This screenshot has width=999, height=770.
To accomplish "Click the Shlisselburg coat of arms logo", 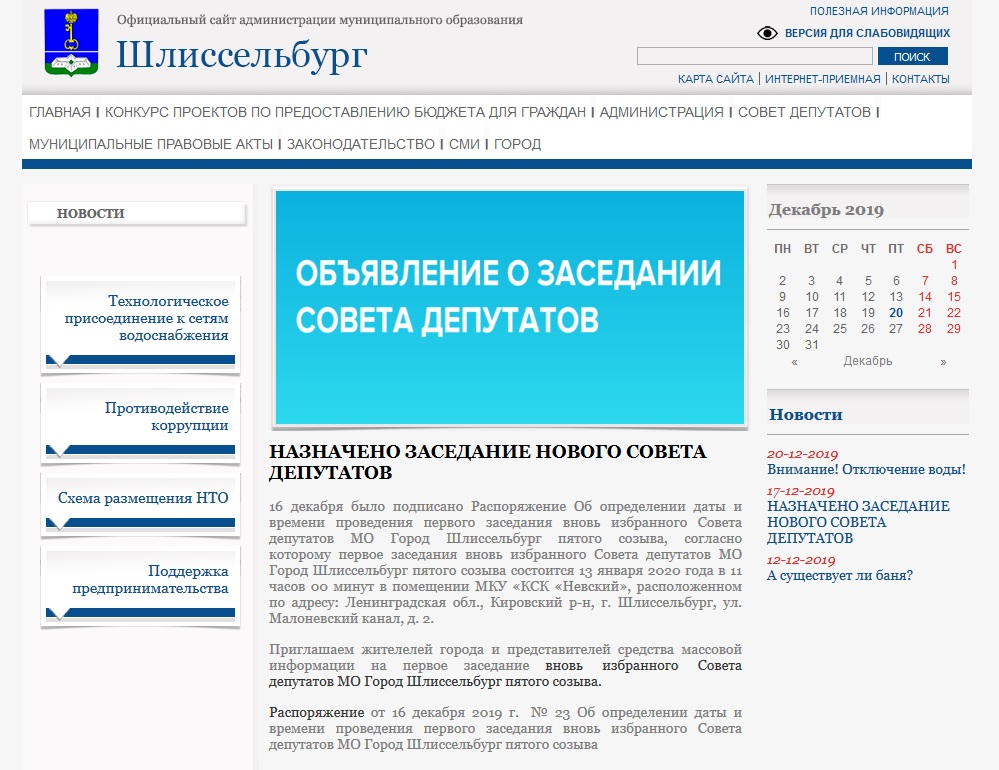I will coord(71,43).
